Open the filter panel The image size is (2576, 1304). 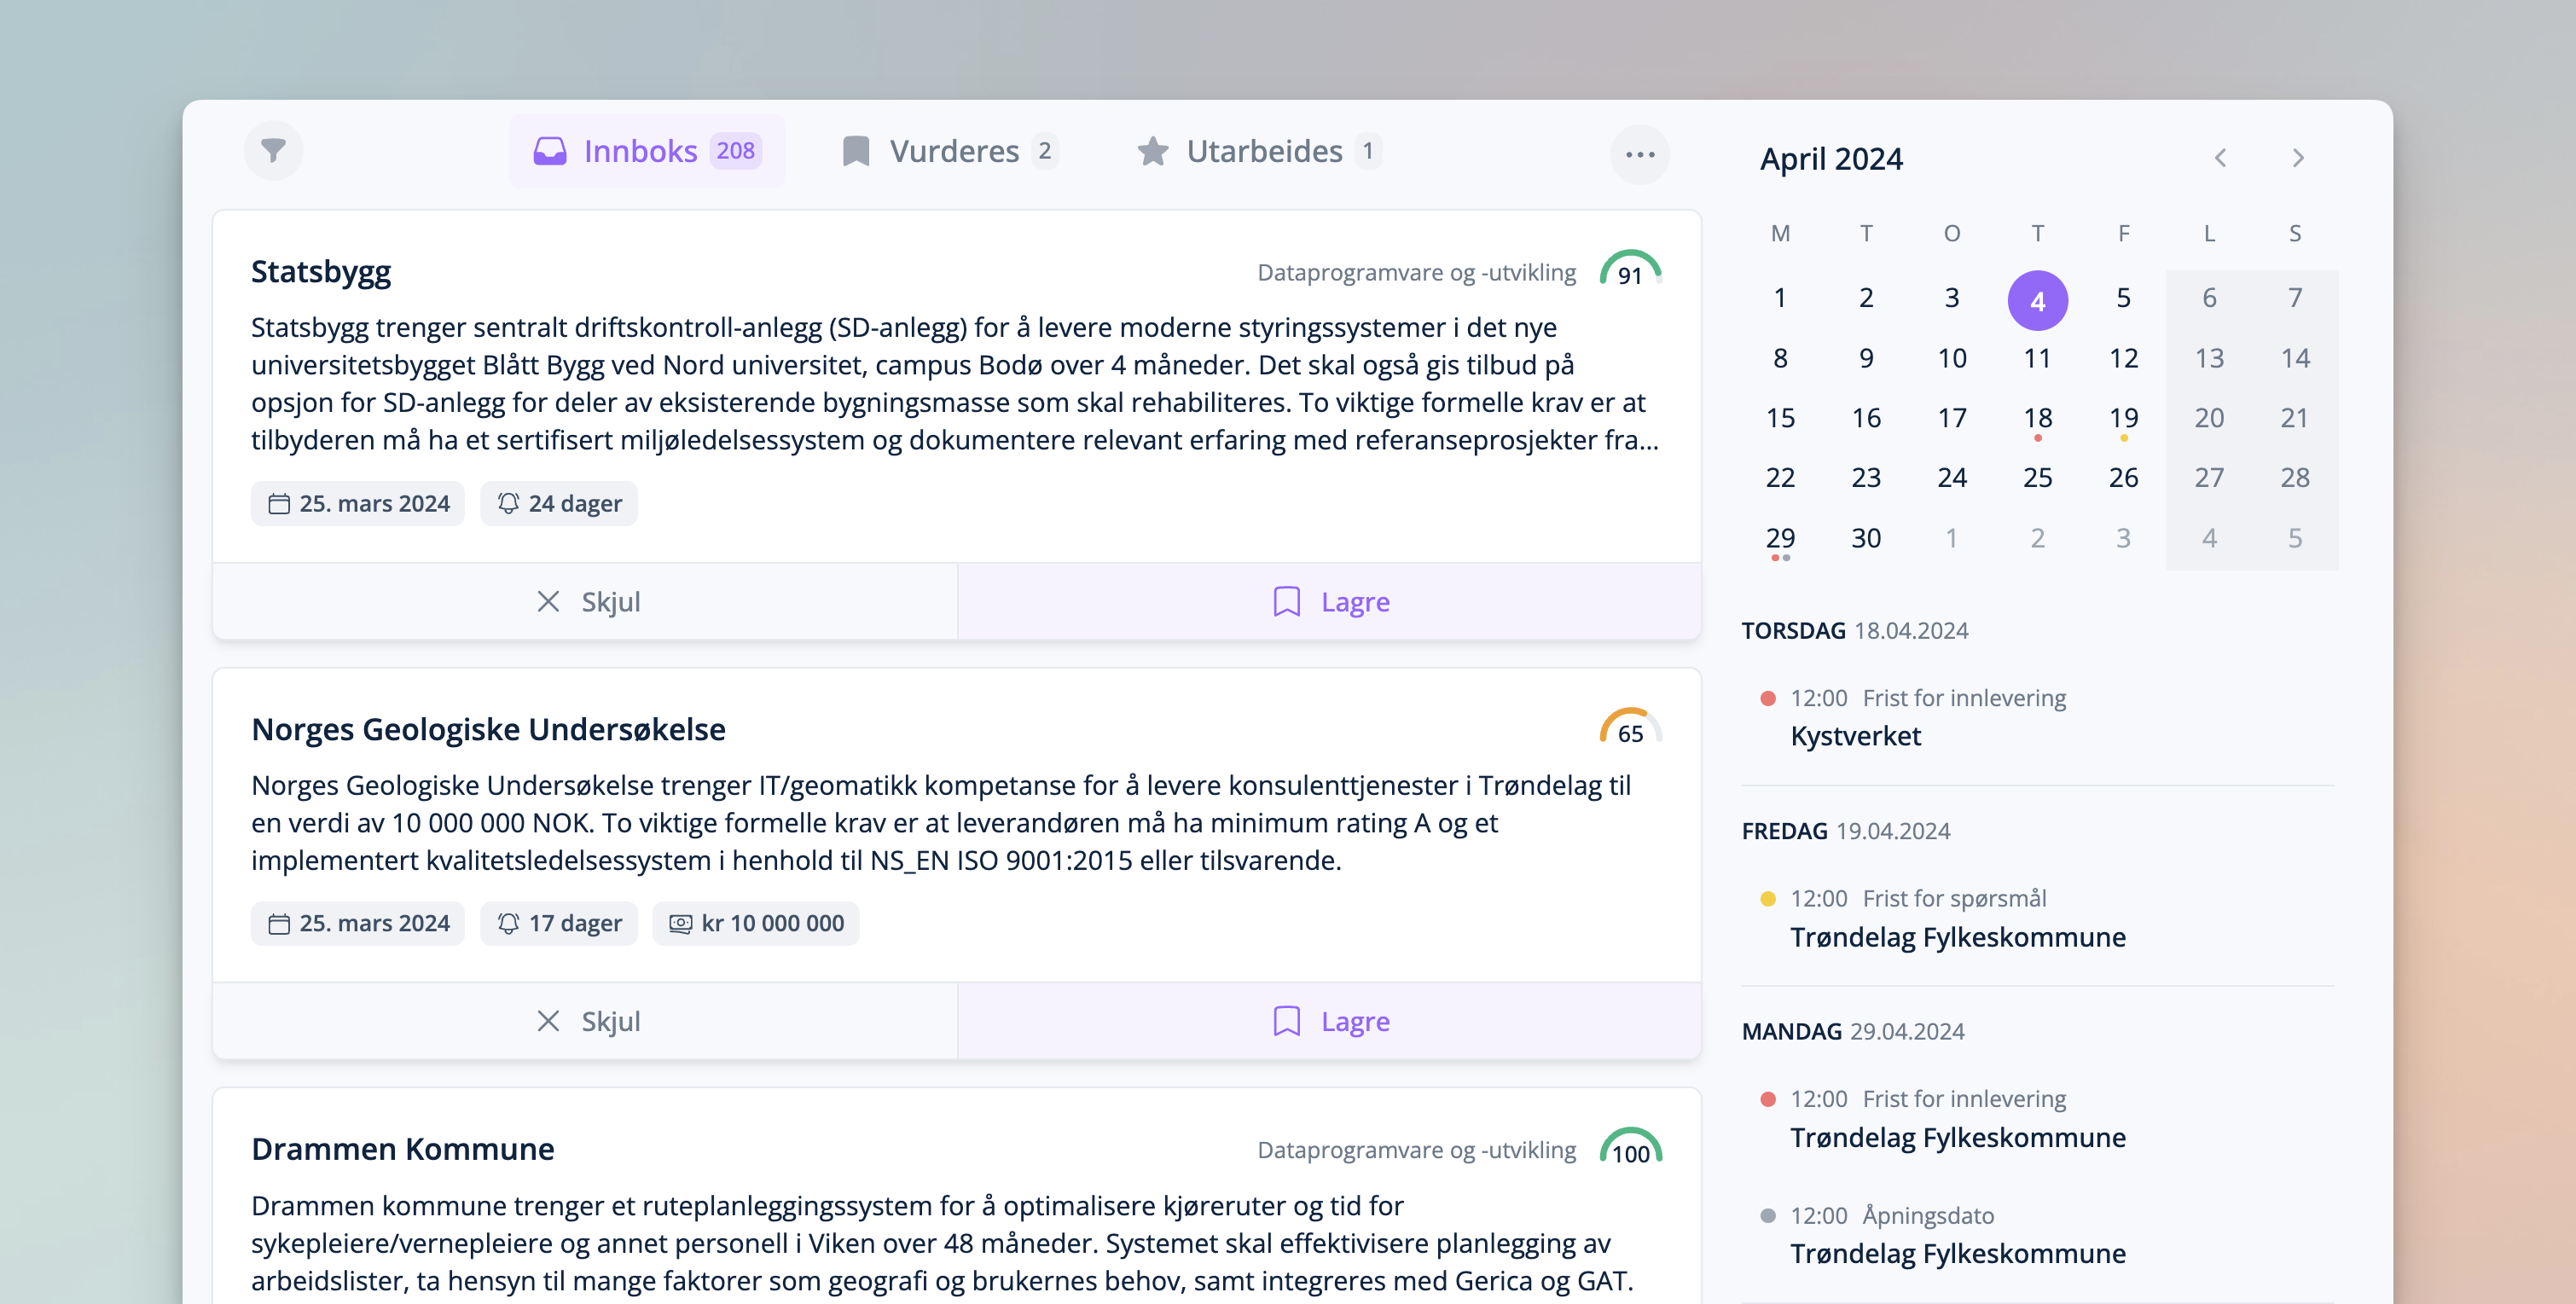point(272,150)
